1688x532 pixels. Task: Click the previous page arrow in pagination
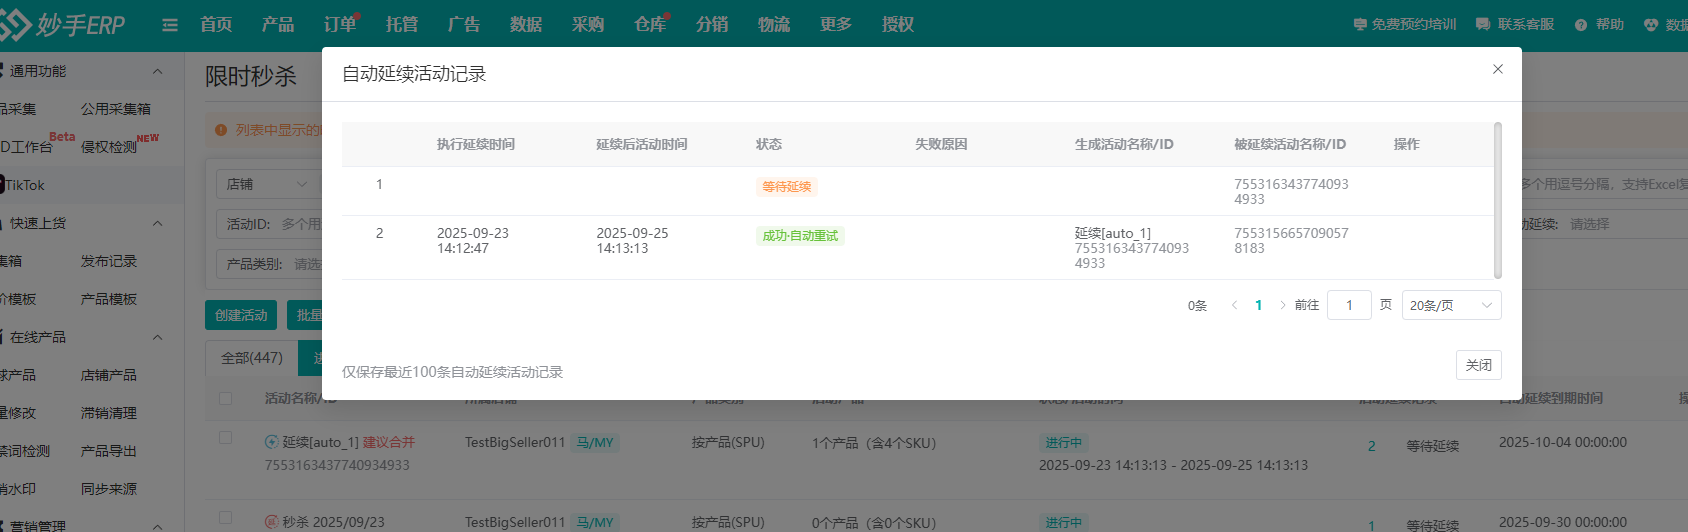(1235, 305)
